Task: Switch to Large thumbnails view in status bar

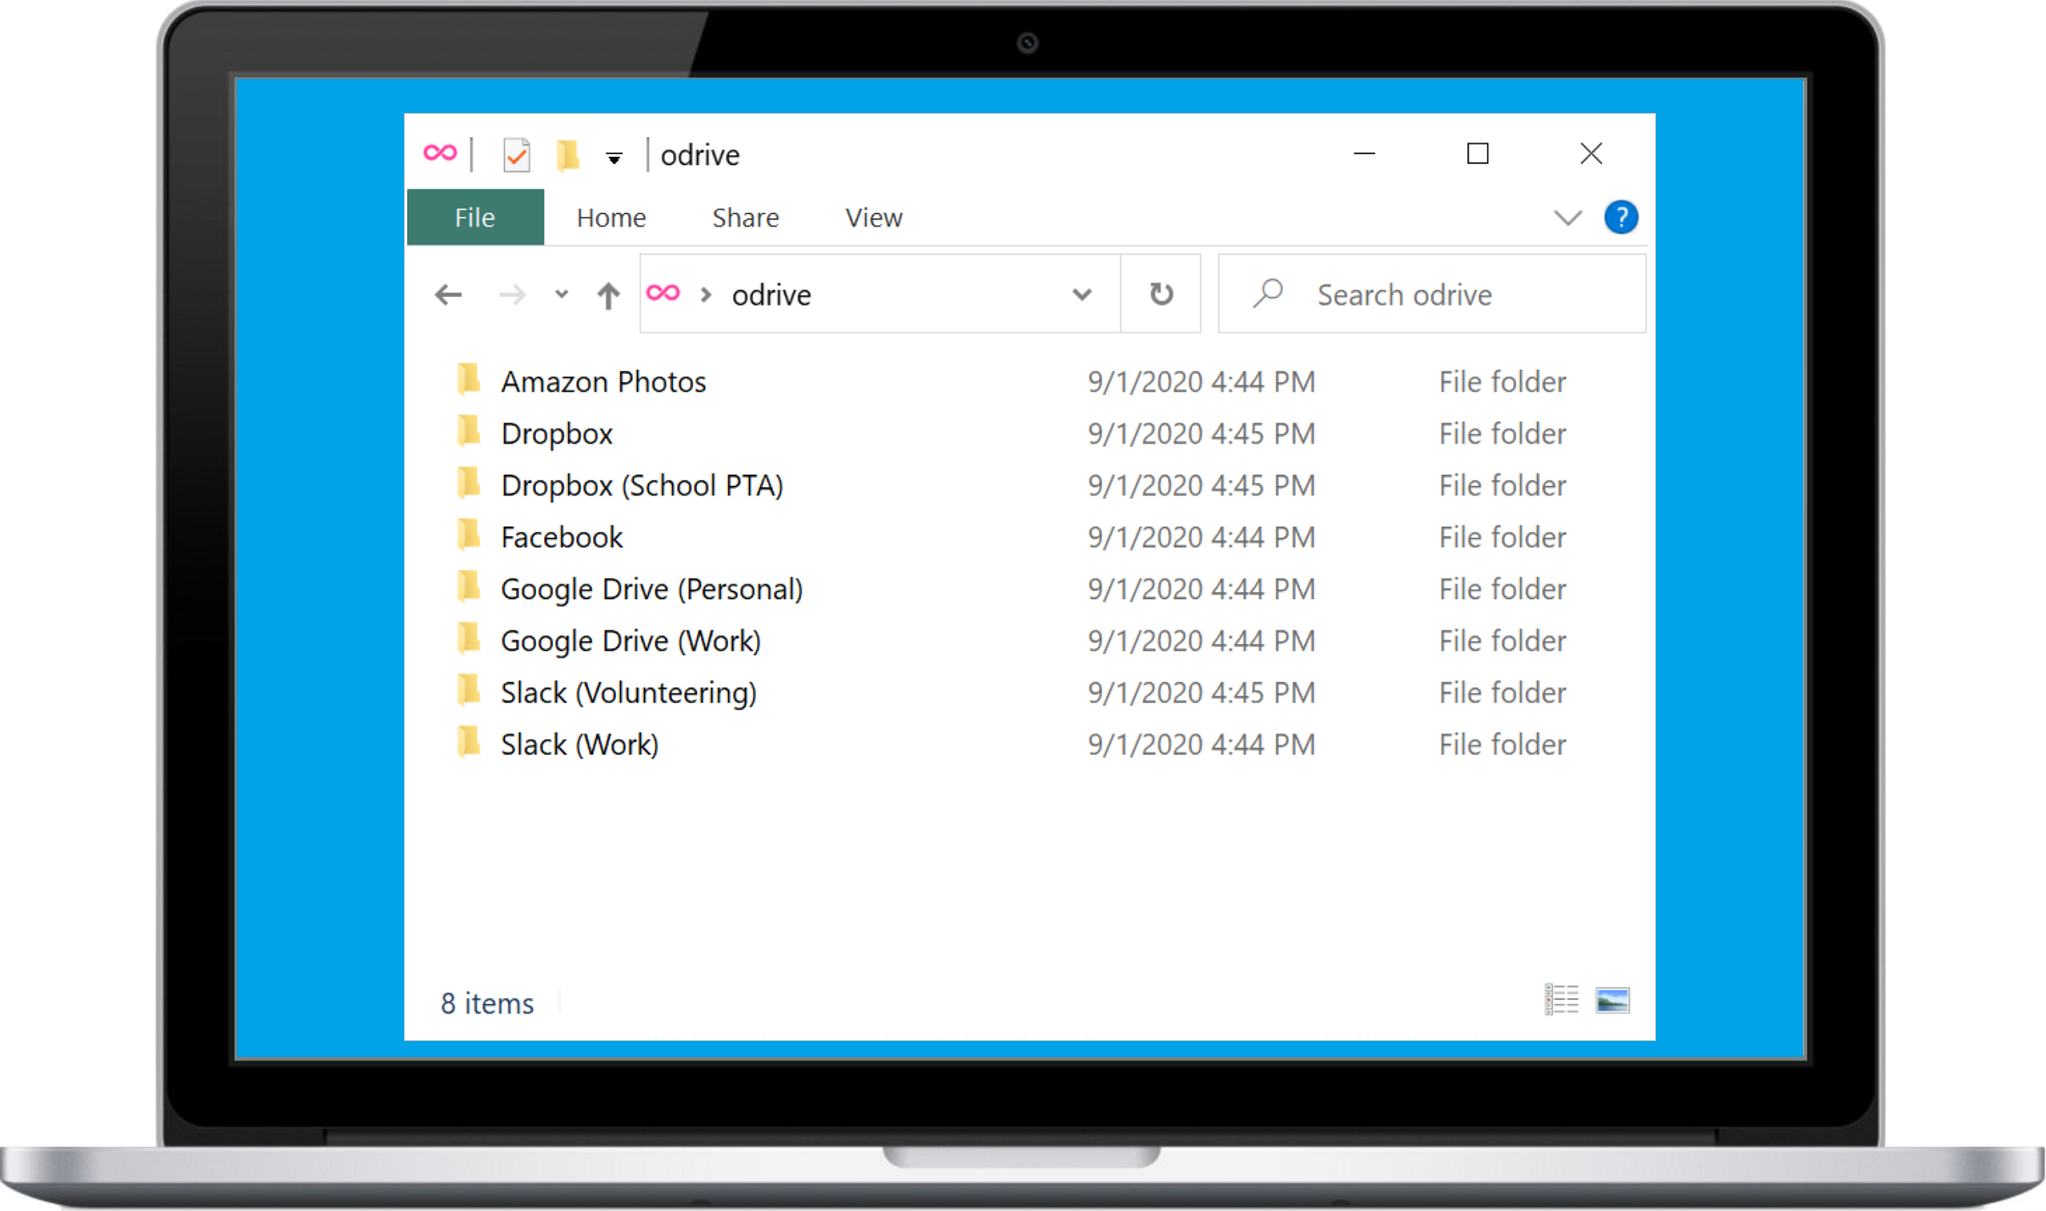Action: pos(1613,999)
